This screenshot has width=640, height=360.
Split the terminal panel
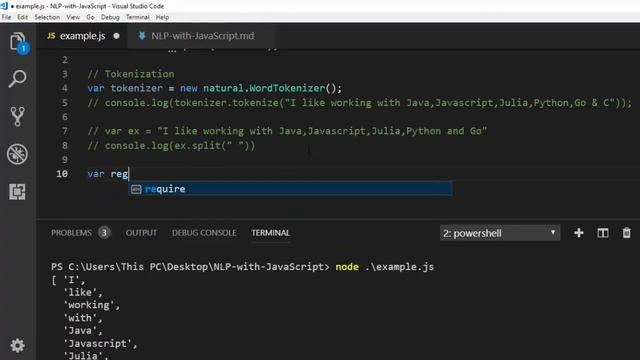click(x=602, y=233)
